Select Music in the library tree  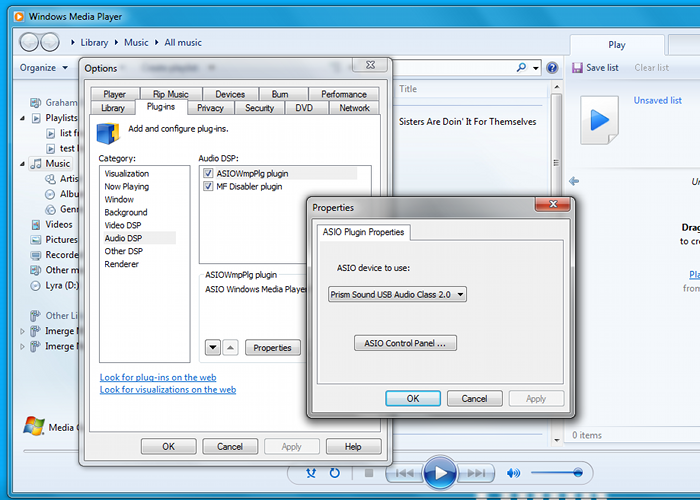(x=57, y=163)
